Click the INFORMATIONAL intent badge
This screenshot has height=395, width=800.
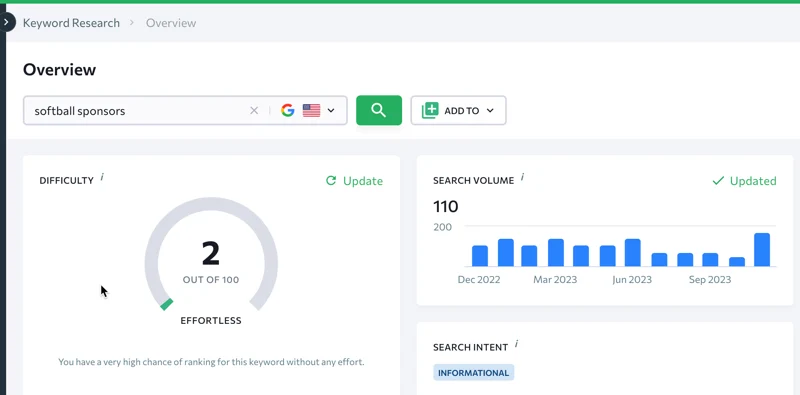point(473,373)
